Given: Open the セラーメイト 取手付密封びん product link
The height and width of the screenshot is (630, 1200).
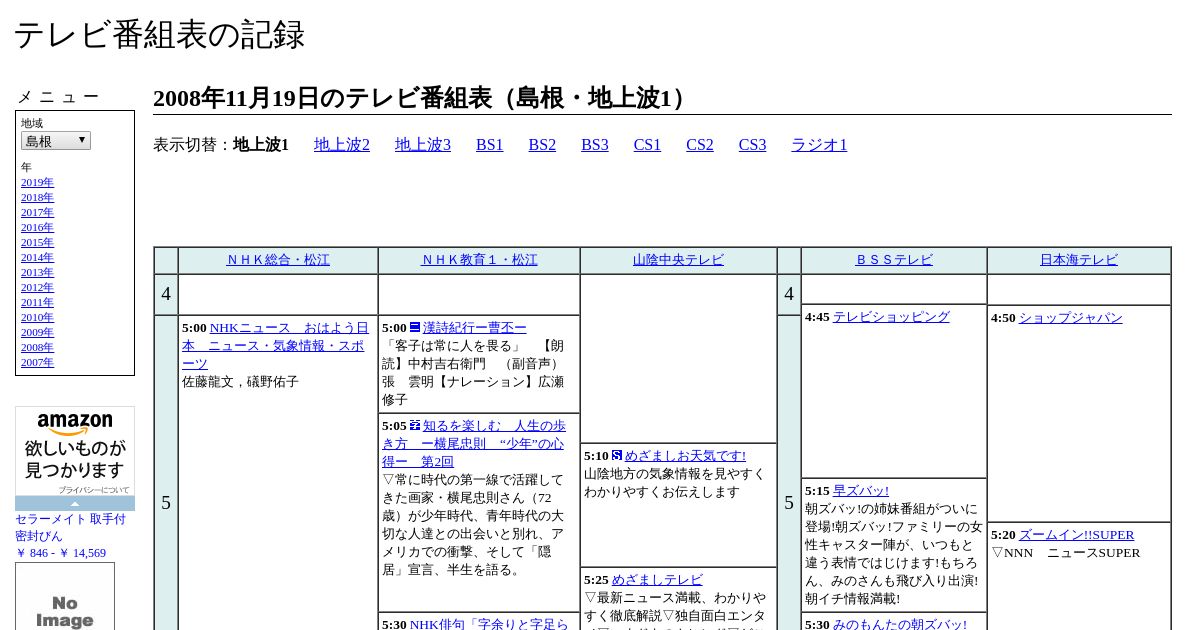Looking at the screenshot, I should tap(70, 527).
